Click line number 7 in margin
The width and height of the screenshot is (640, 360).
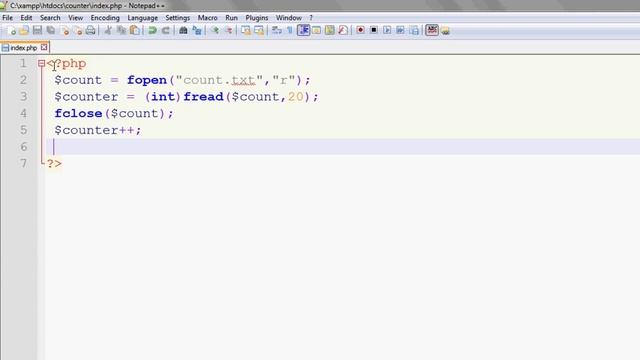pyautogui.click(x=23, y=164)
